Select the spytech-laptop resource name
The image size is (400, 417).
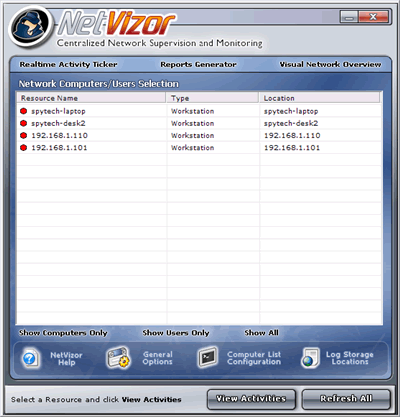click(58, 111)
